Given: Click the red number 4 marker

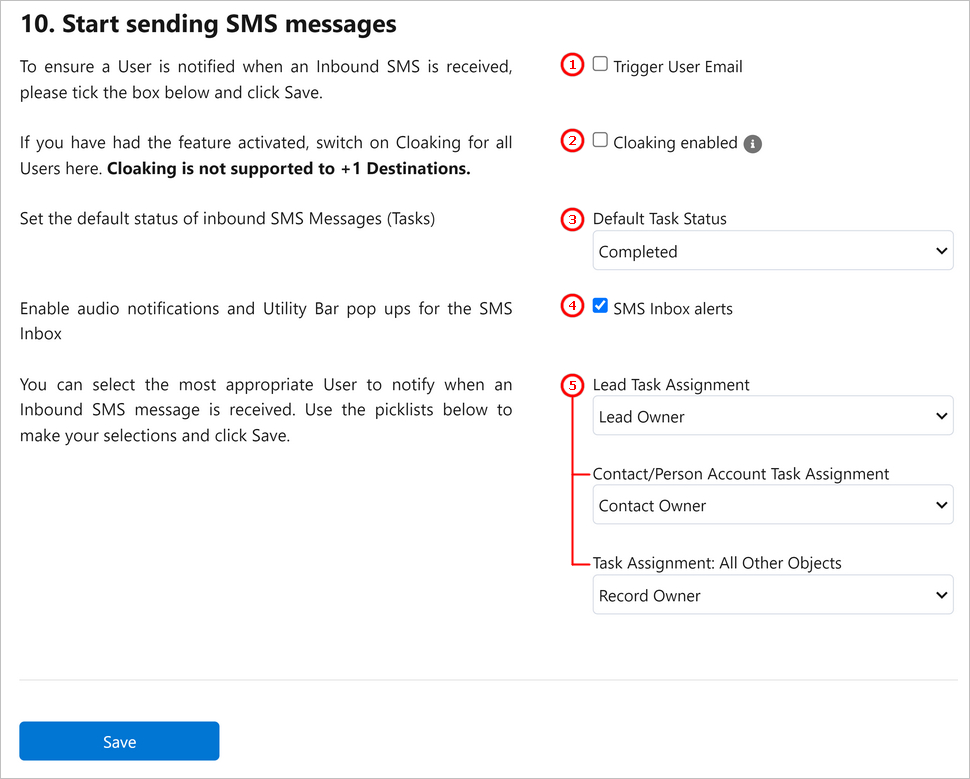Looking at the screenshot, I should [572, 306].
